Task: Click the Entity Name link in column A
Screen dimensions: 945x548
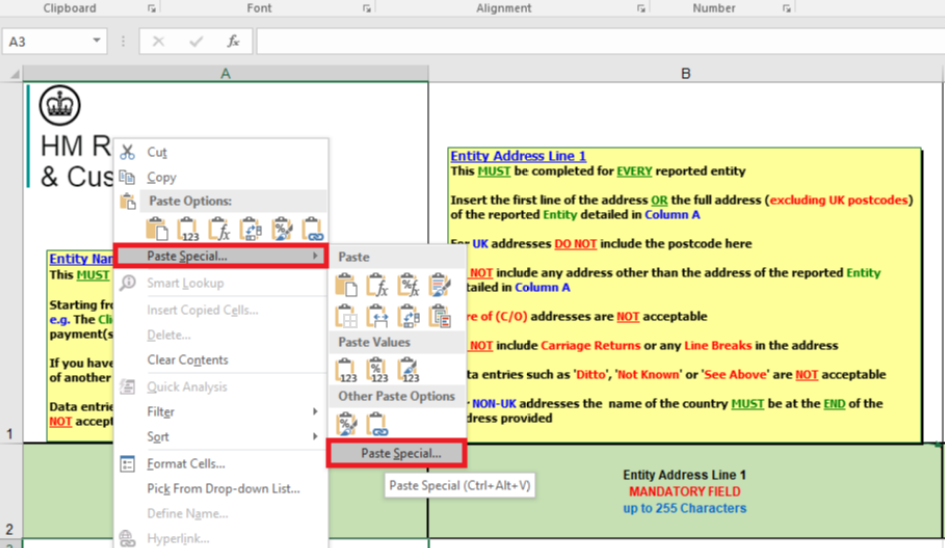Action: tap(81, 259)
